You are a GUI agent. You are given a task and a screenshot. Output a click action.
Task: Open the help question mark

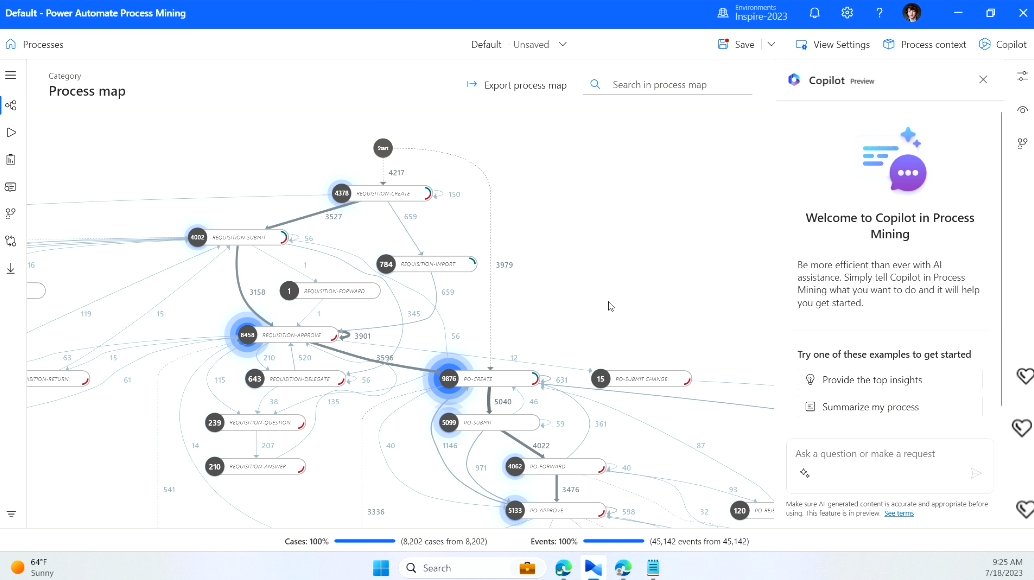(879, 13)
